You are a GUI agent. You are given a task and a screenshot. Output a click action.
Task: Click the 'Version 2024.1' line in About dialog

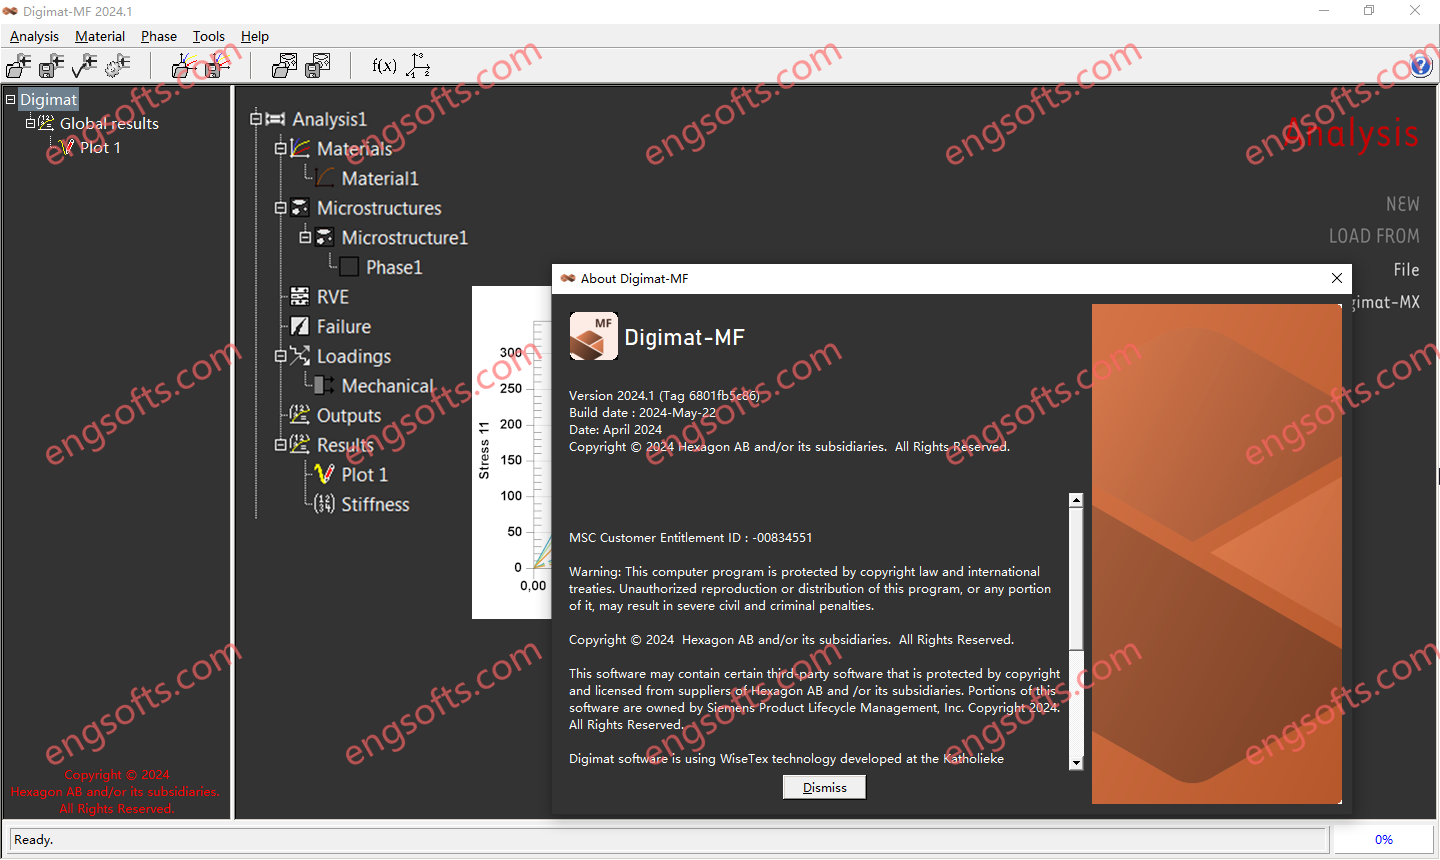click(664, 396)
